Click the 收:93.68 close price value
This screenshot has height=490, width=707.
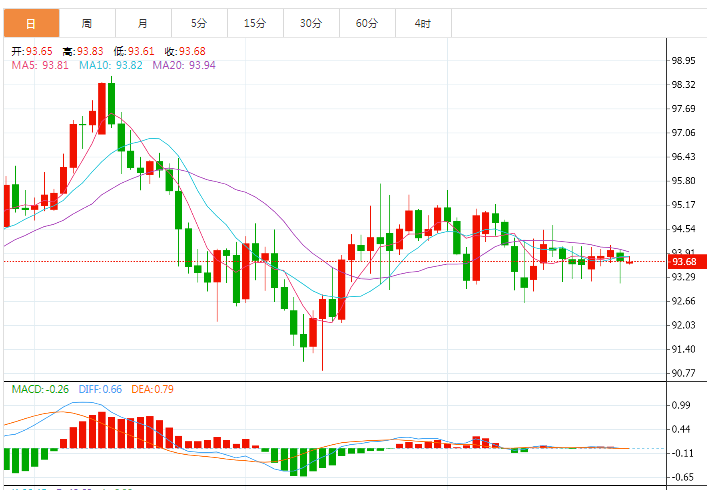click(x=185, y=51)
